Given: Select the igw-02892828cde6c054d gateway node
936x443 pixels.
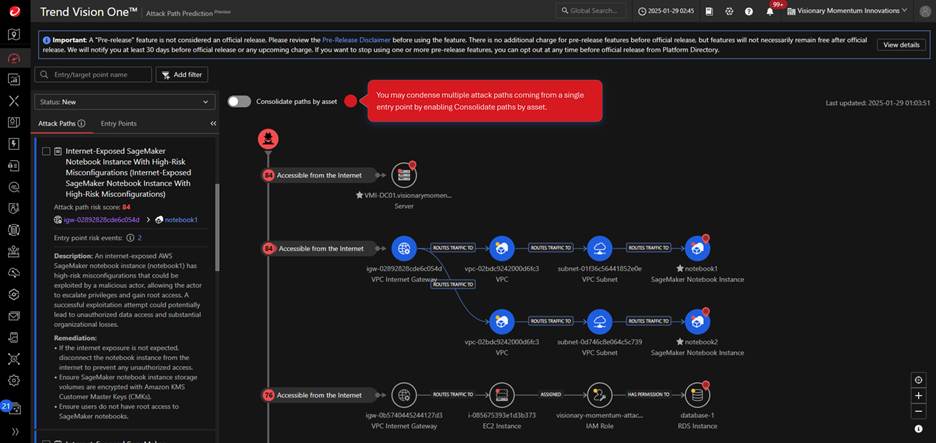Looking at the screenshot, I should tap(404, 248).
